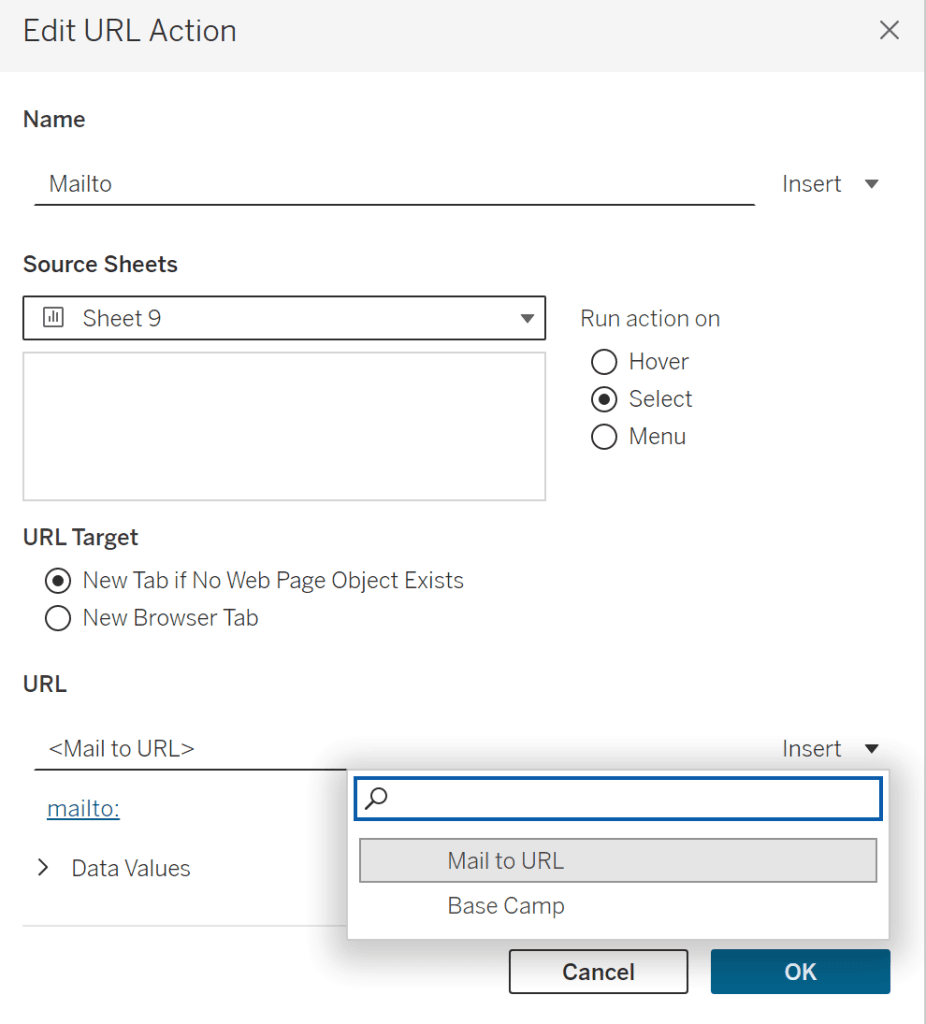This screenshot has width=926, height=1024.
Task: Follow the mailto: link
Action: (x=83, y=808)
